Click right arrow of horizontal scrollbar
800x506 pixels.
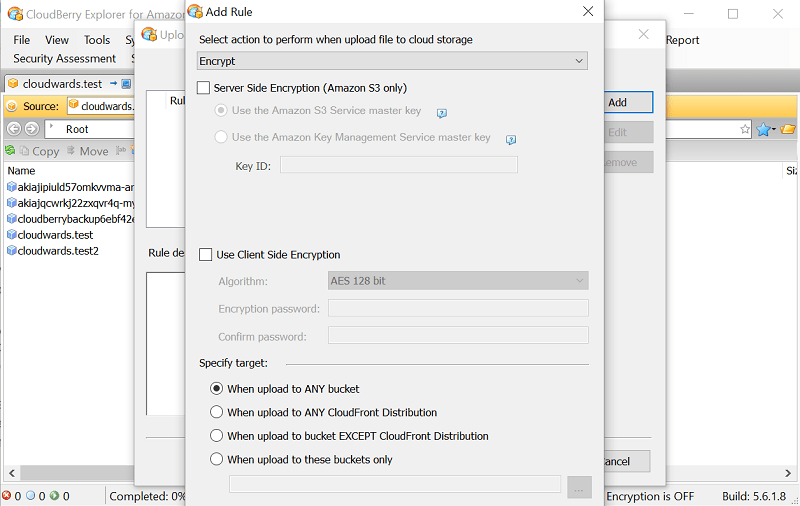[x=788, y=473]
